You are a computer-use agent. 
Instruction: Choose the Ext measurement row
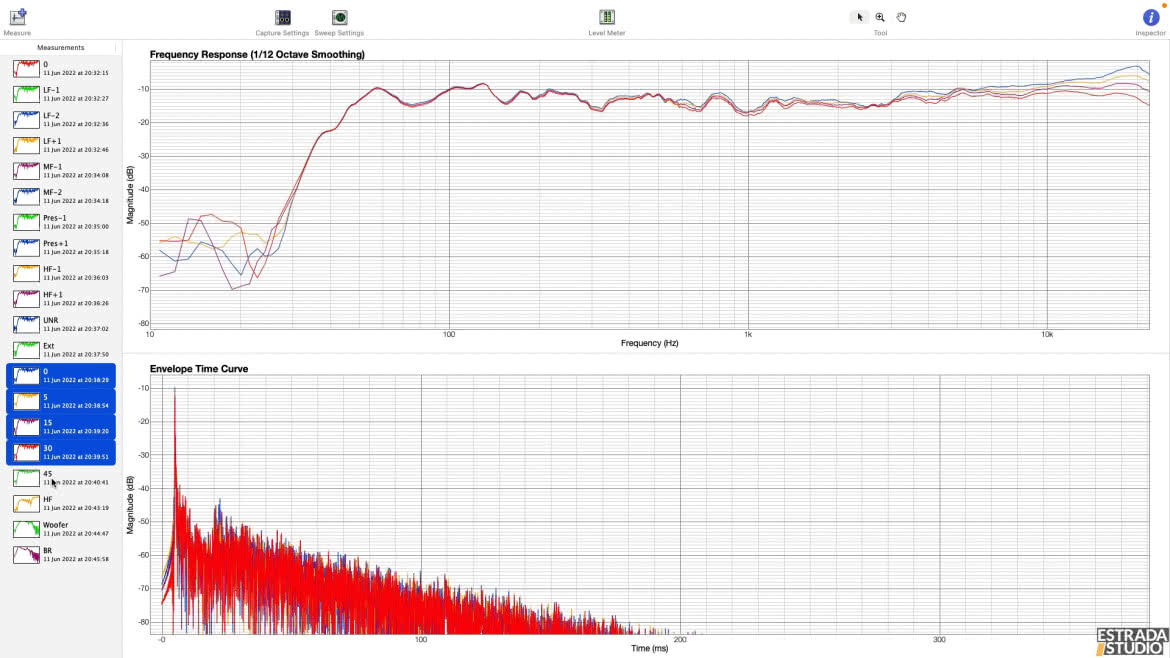[x=61, y=350]
